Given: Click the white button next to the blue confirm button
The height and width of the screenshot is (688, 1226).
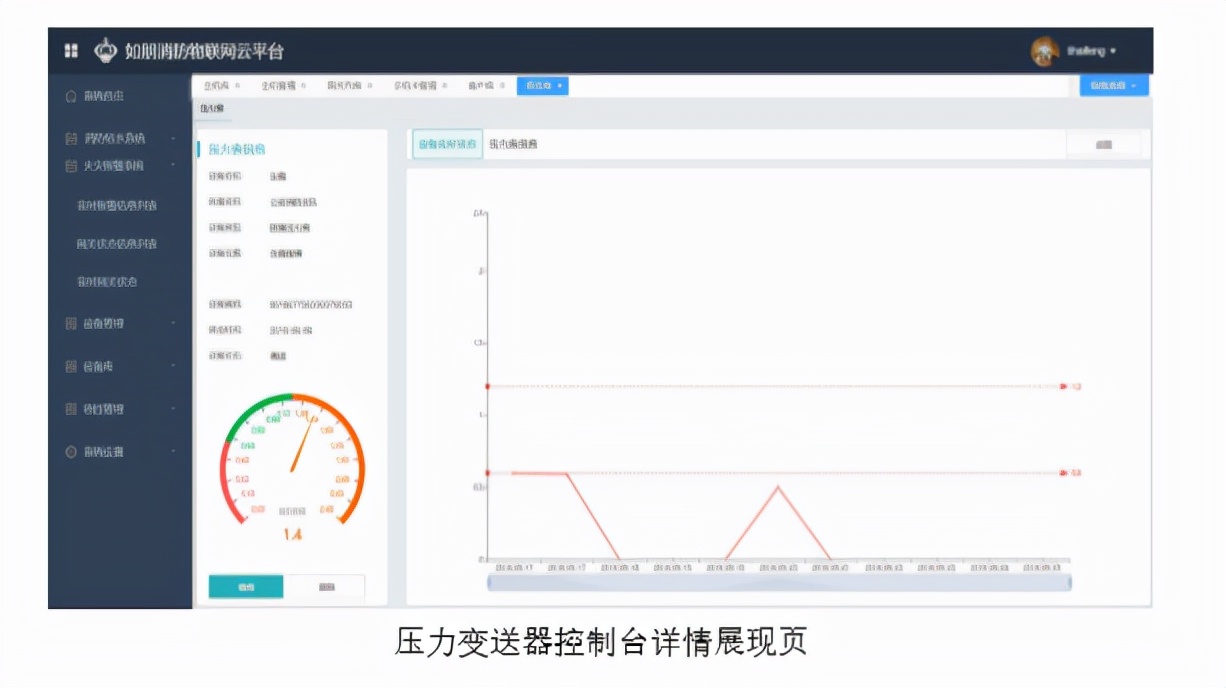Looking at the screenshot, I should (327, 585).
